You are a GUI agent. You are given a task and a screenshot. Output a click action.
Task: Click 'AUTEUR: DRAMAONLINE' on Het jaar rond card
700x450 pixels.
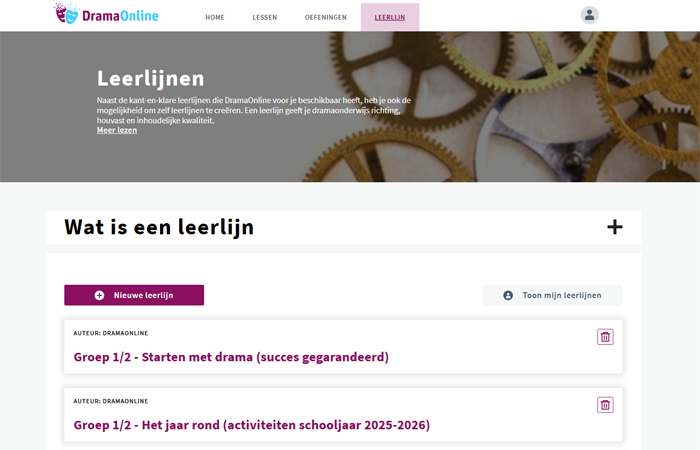coord(111,401)
